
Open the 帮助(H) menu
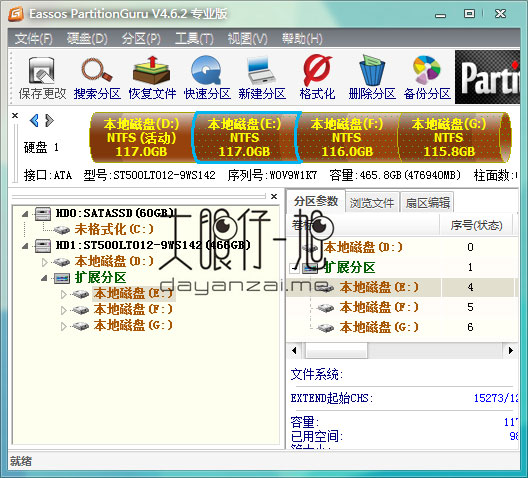[302, 39]
